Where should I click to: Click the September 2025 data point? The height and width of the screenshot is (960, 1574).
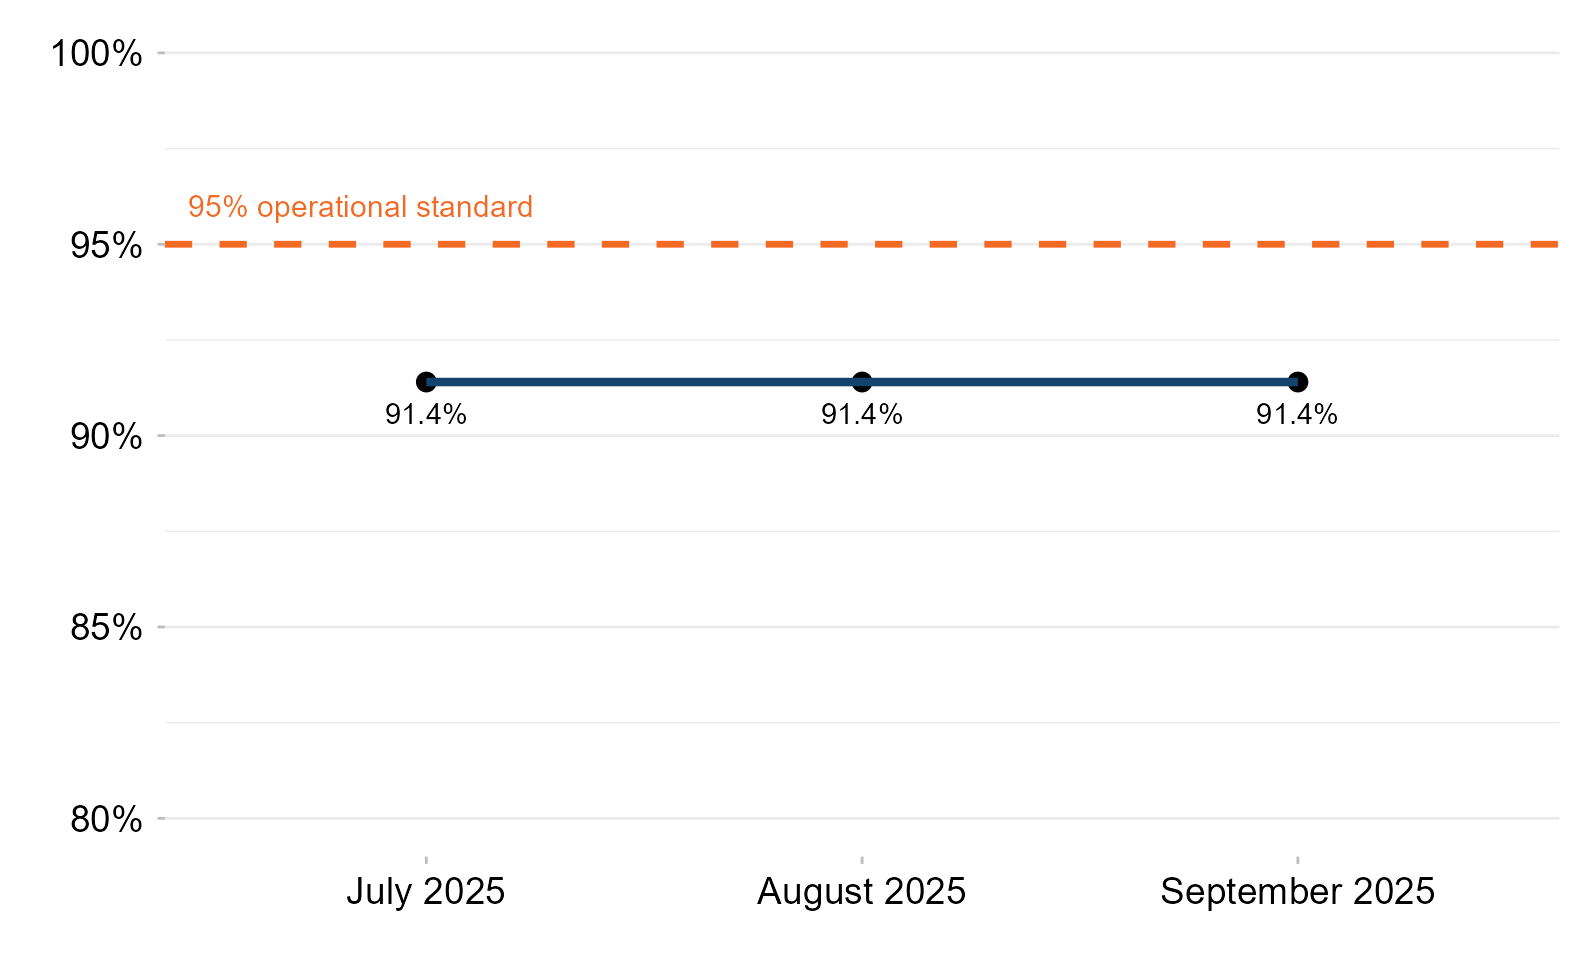pyautogui.click(x=1297, y=382)
